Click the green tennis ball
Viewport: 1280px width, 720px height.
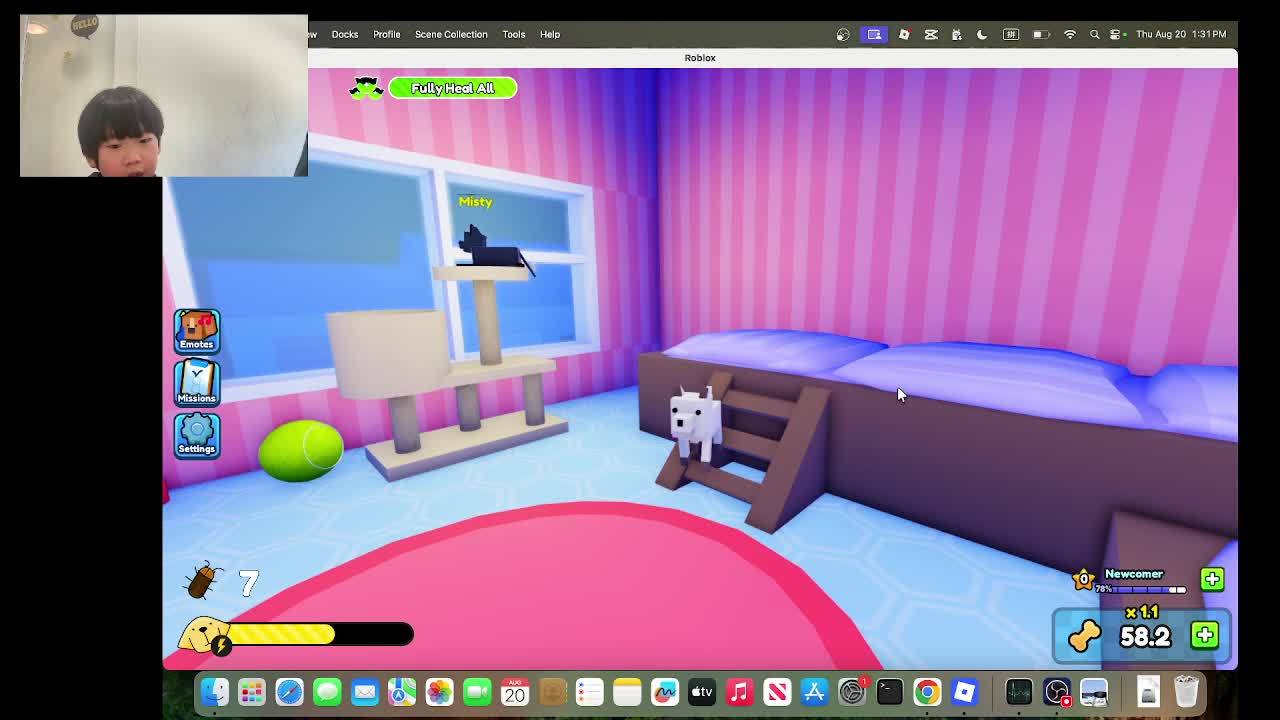(x=301, y=451)
